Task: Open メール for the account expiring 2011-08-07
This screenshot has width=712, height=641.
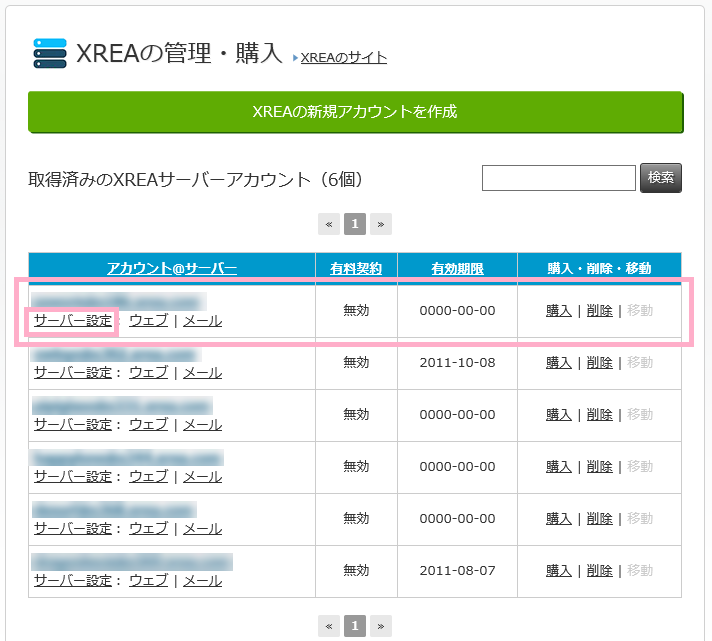Action: point(203,581)
